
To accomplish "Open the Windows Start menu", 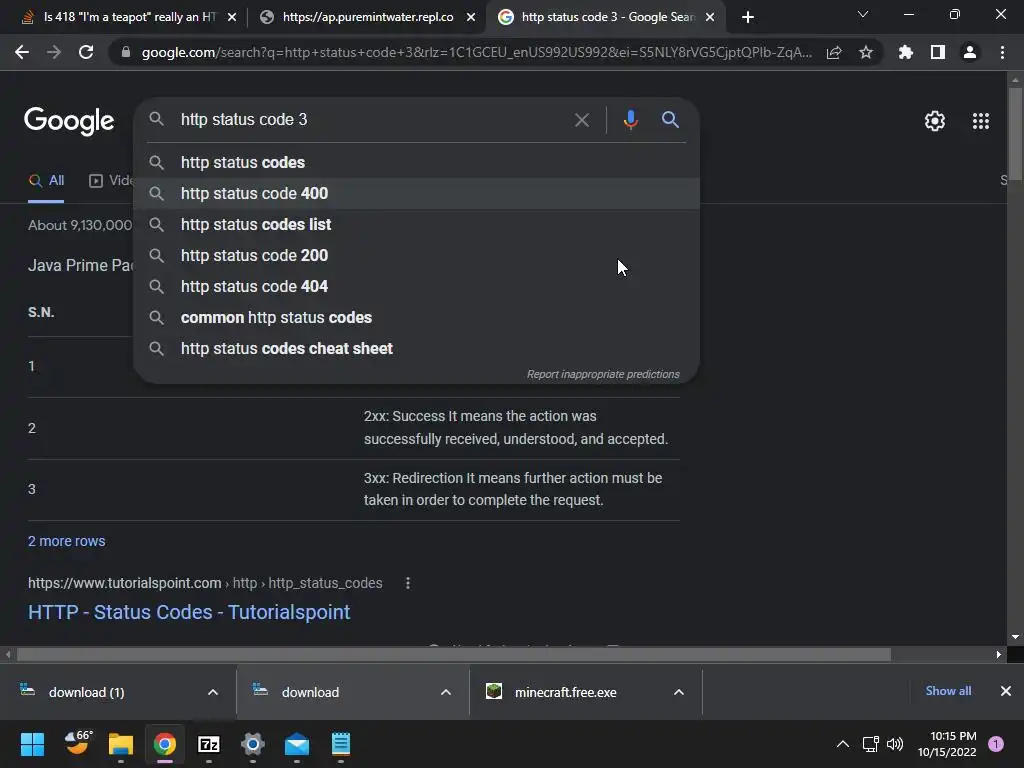I will (32, 744).
